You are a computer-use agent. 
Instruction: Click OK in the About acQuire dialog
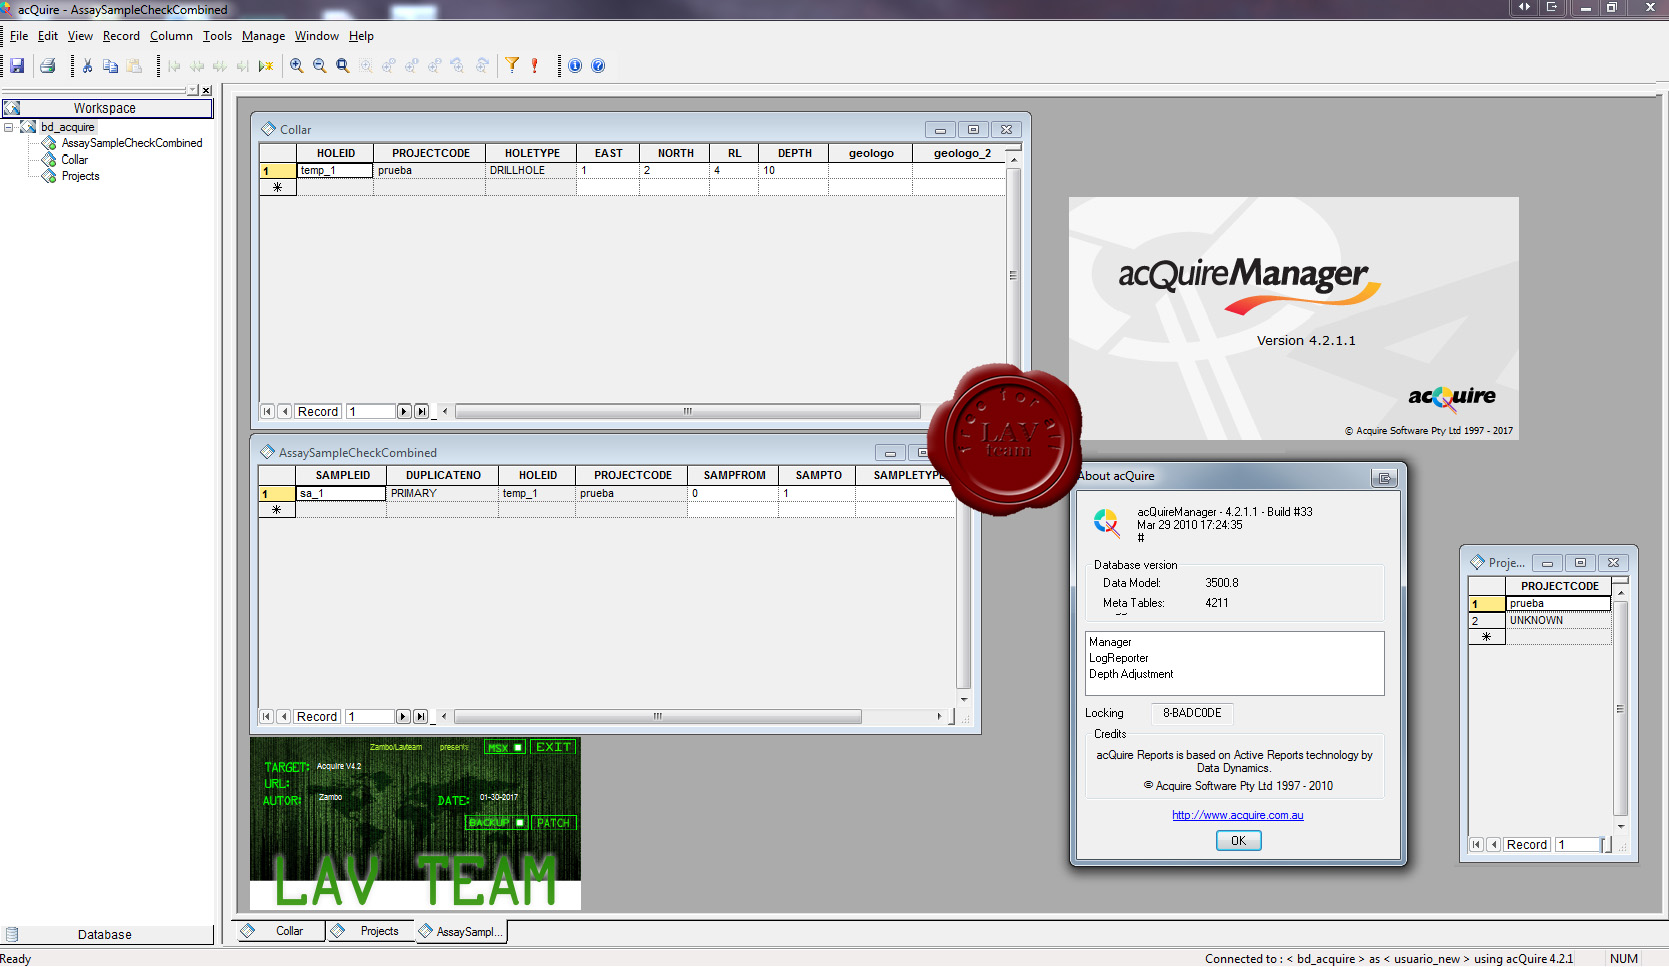(1238, 841)
